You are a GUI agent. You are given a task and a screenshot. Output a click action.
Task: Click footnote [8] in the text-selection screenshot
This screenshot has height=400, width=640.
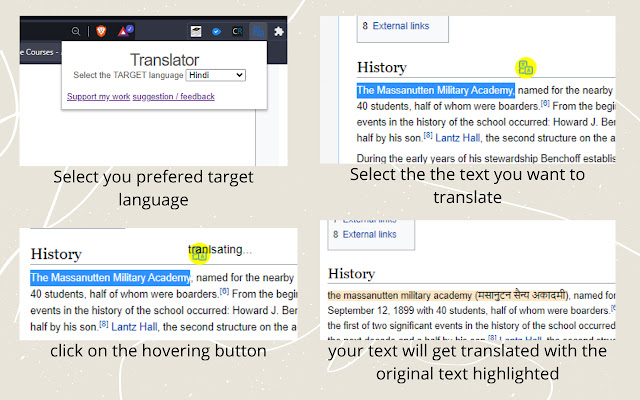click(428, 135)
